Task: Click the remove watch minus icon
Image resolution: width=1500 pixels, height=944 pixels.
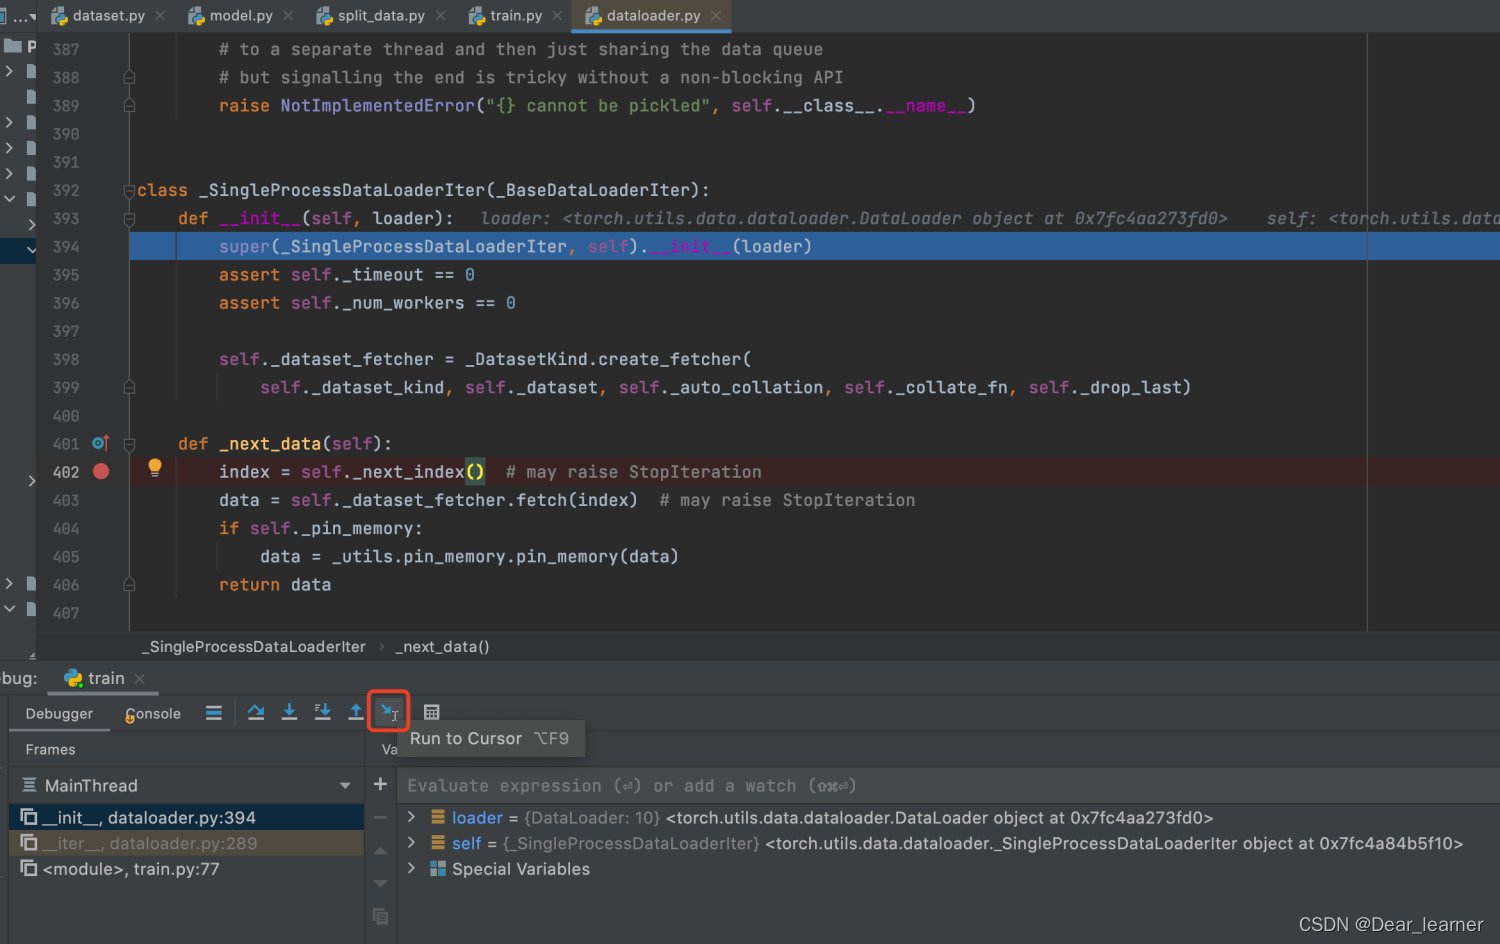Action: coord(380,817)
